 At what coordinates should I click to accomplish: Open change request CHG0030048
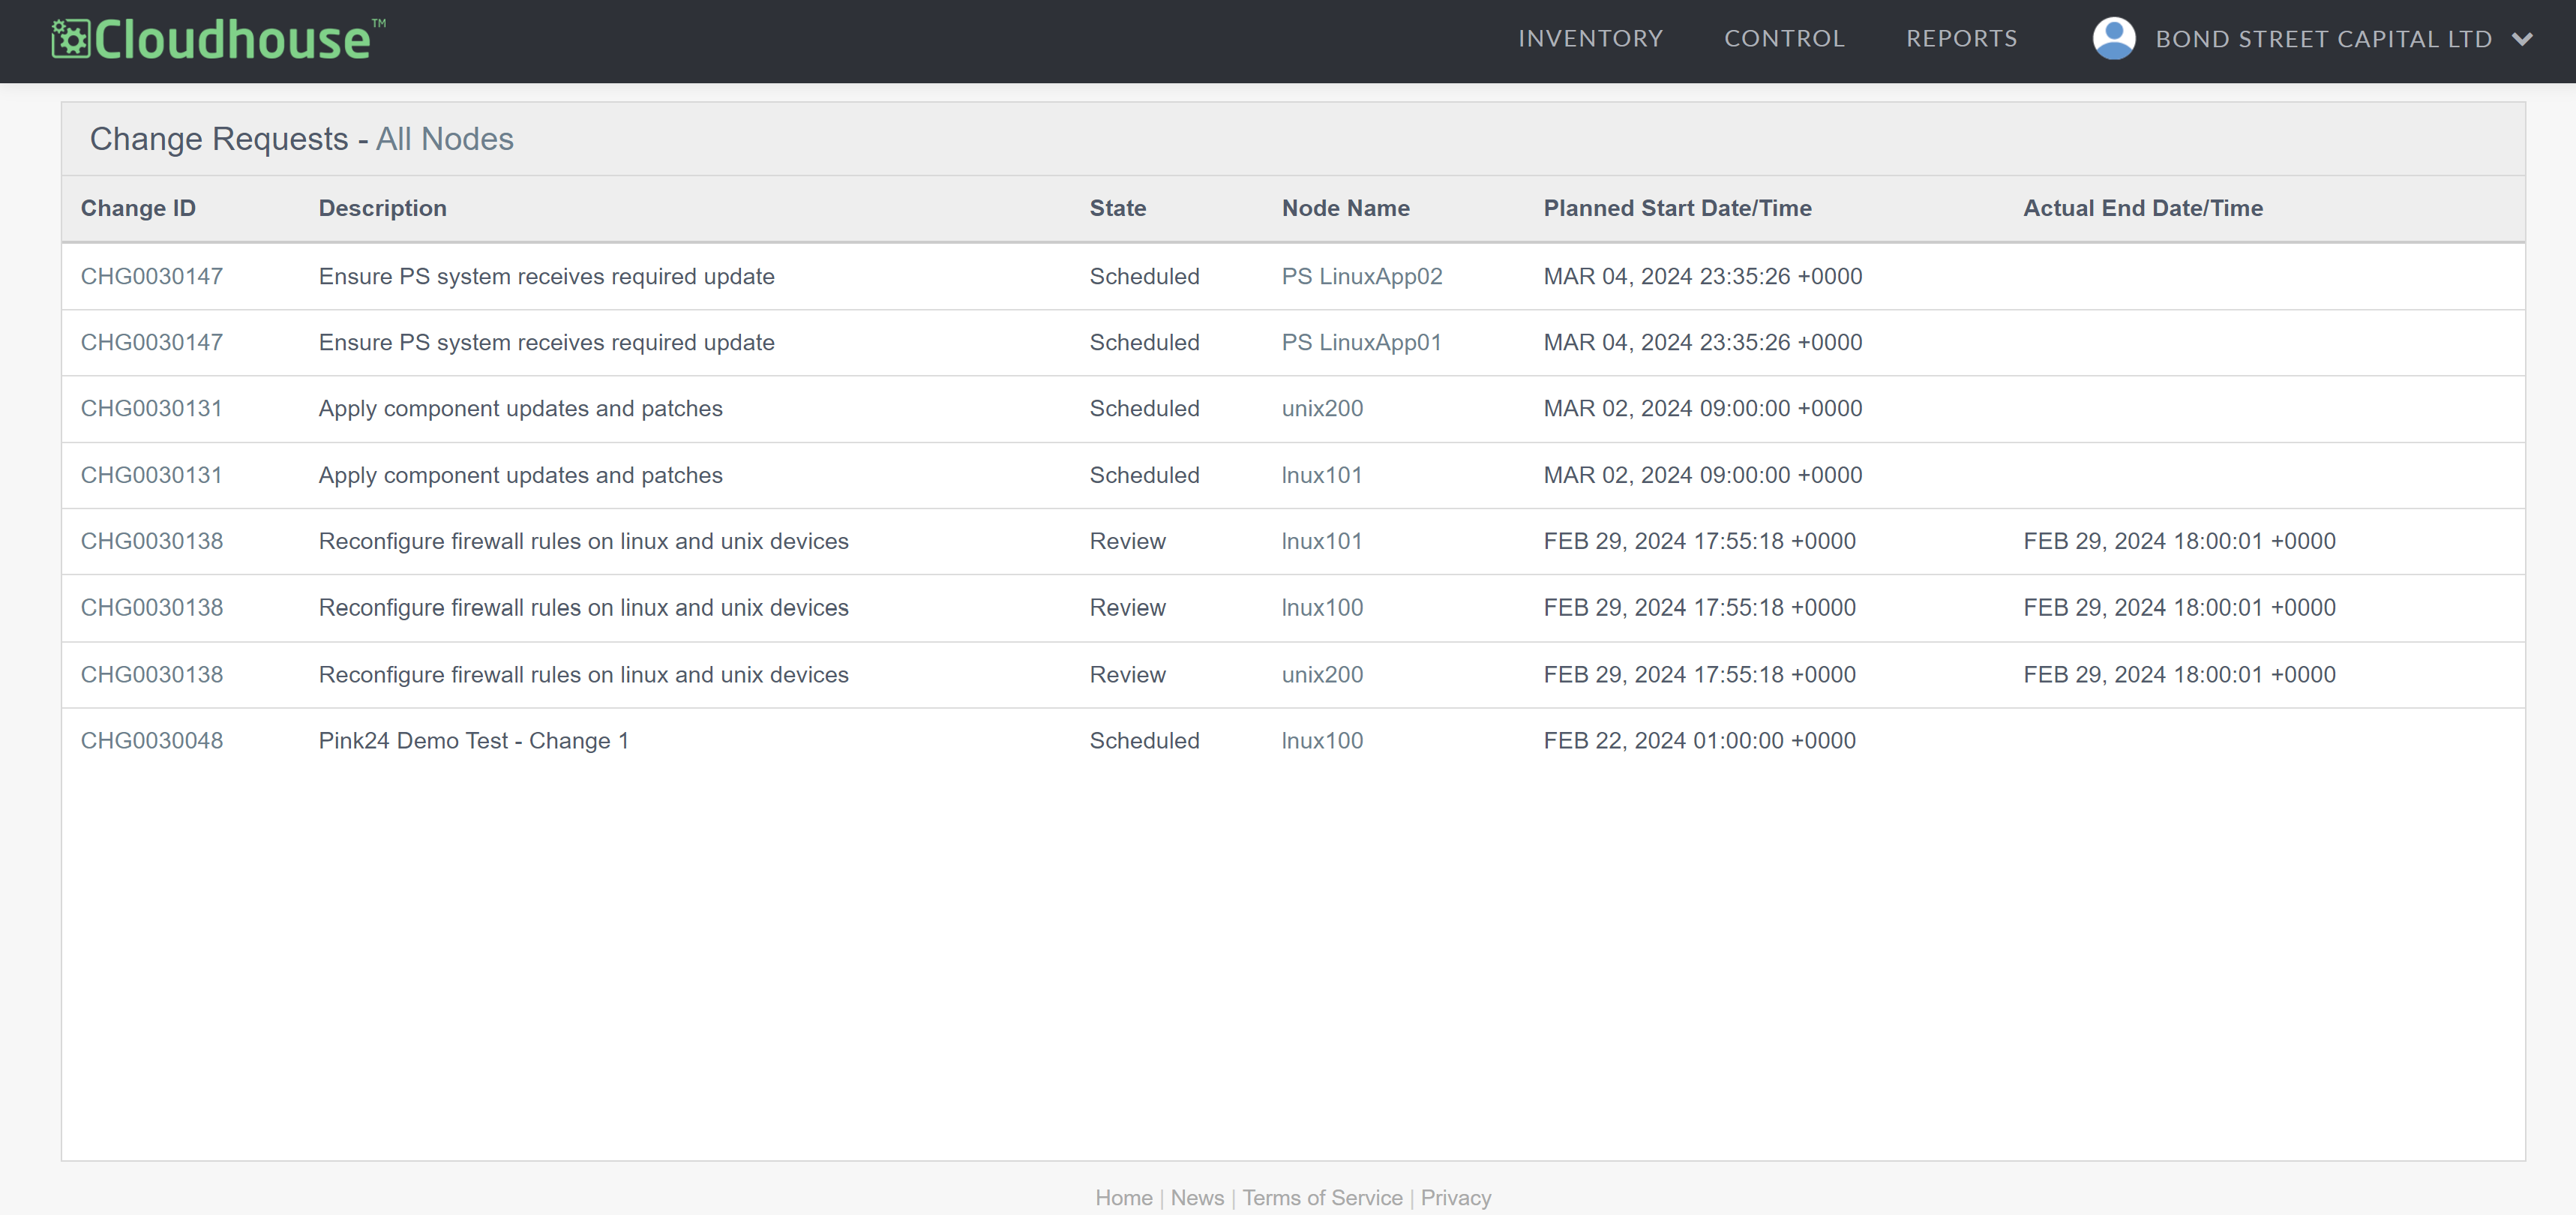tap(152, 740)
